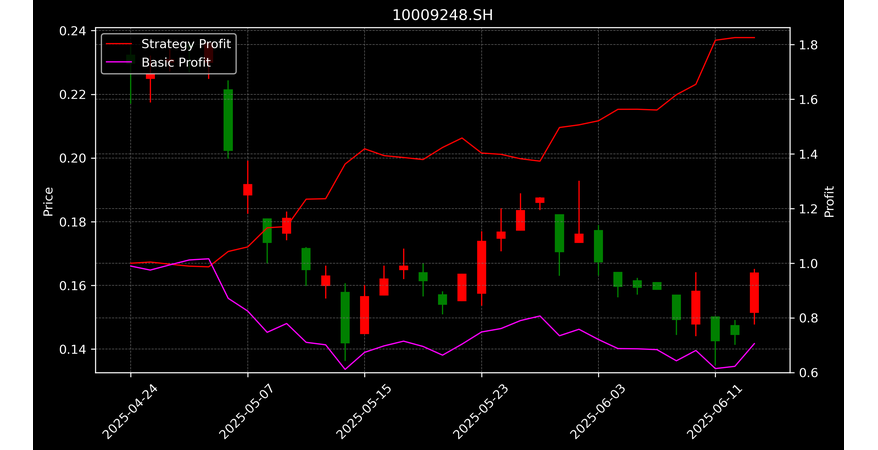Click the 1.2 profit tick label

807,209
